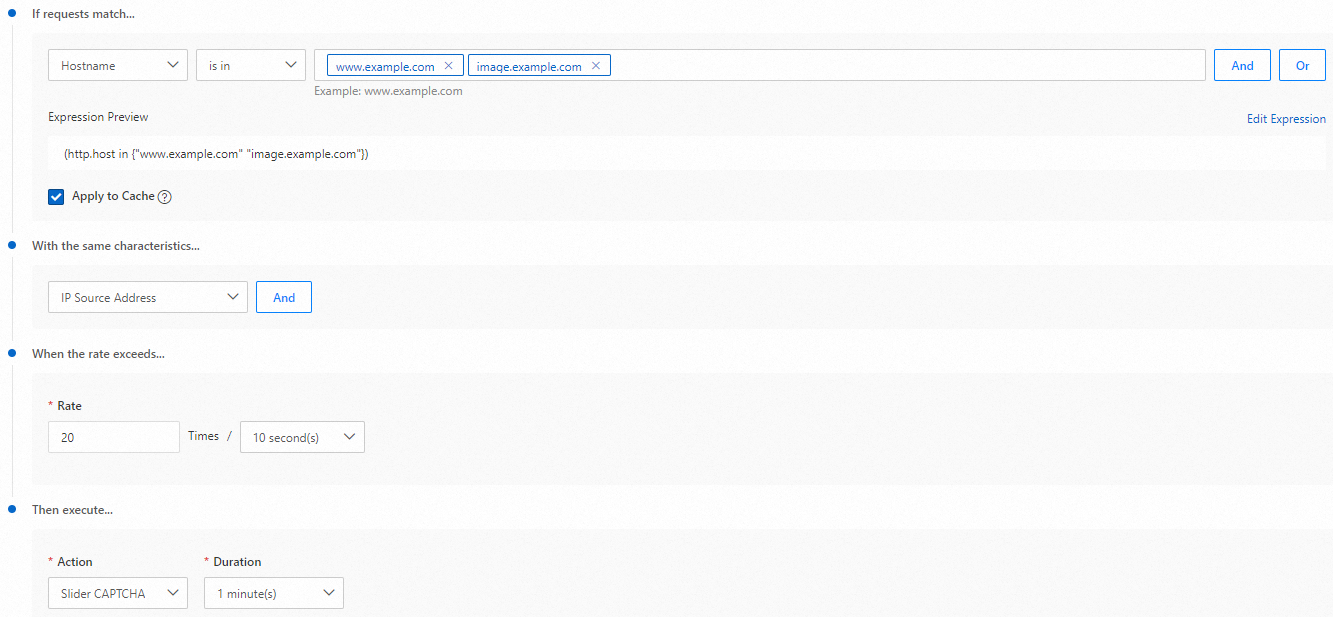Uncheck the Apply to Cache checkbox
Viewport: 1333px width, 617px height.
pyautogui.click(x=56, y=197)
